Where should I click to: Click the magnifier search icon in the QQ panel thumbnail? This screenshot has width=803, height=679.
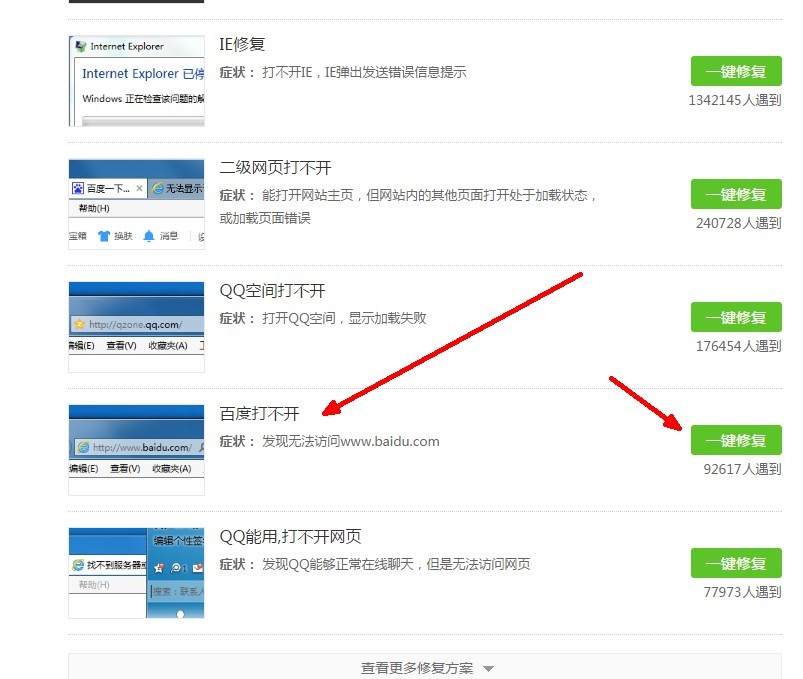[175, 569]
